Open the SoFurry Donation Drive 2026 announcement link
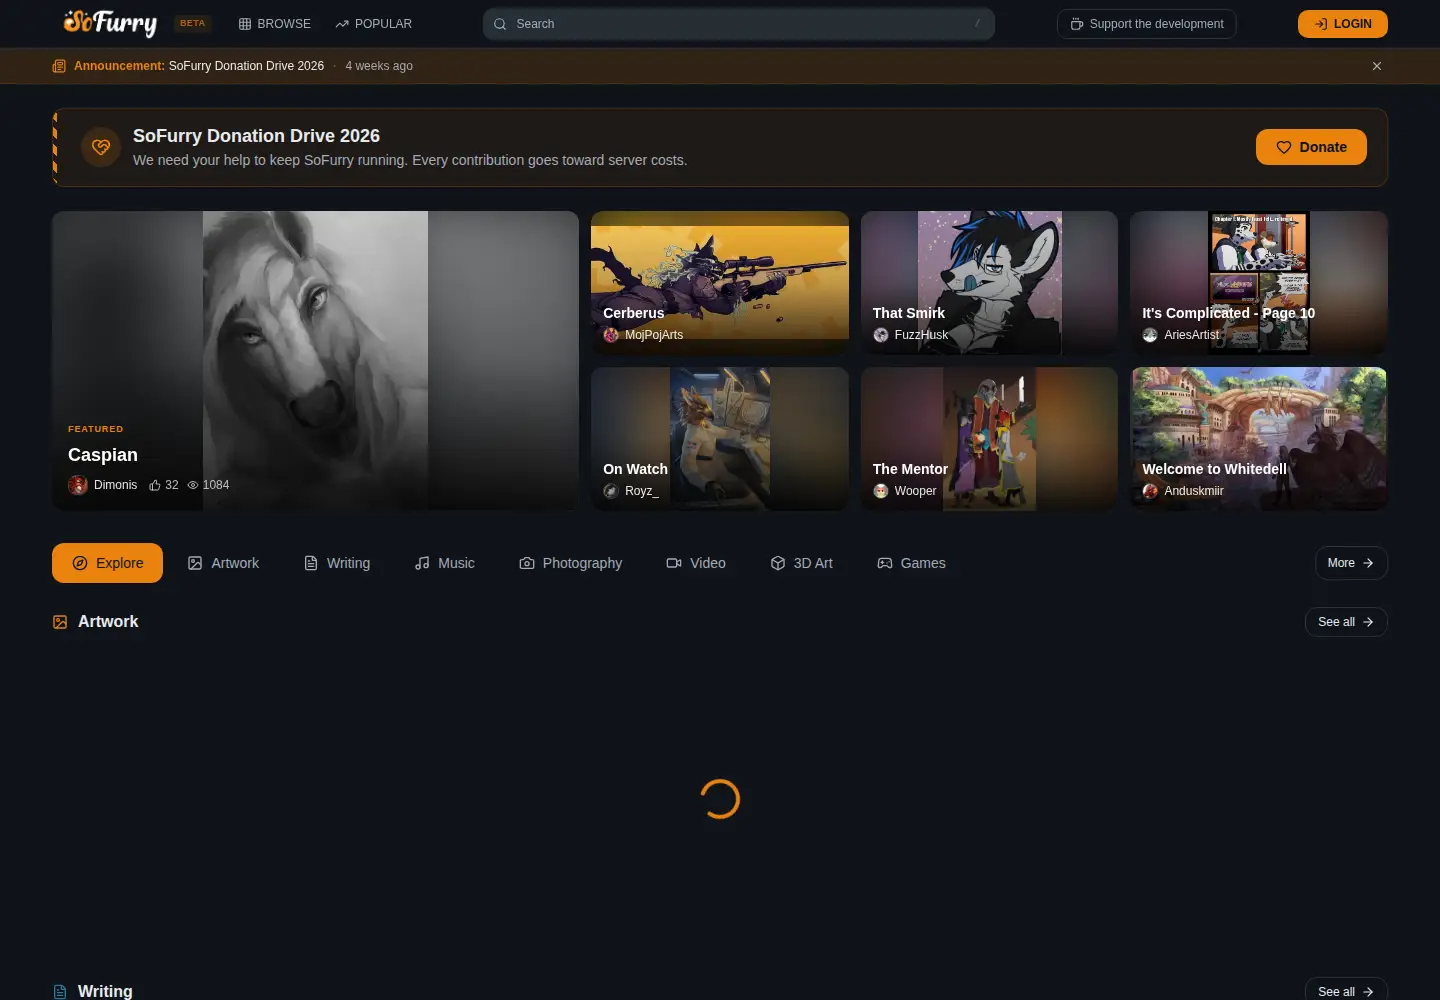1440x1000 pixels. [246, 66]
